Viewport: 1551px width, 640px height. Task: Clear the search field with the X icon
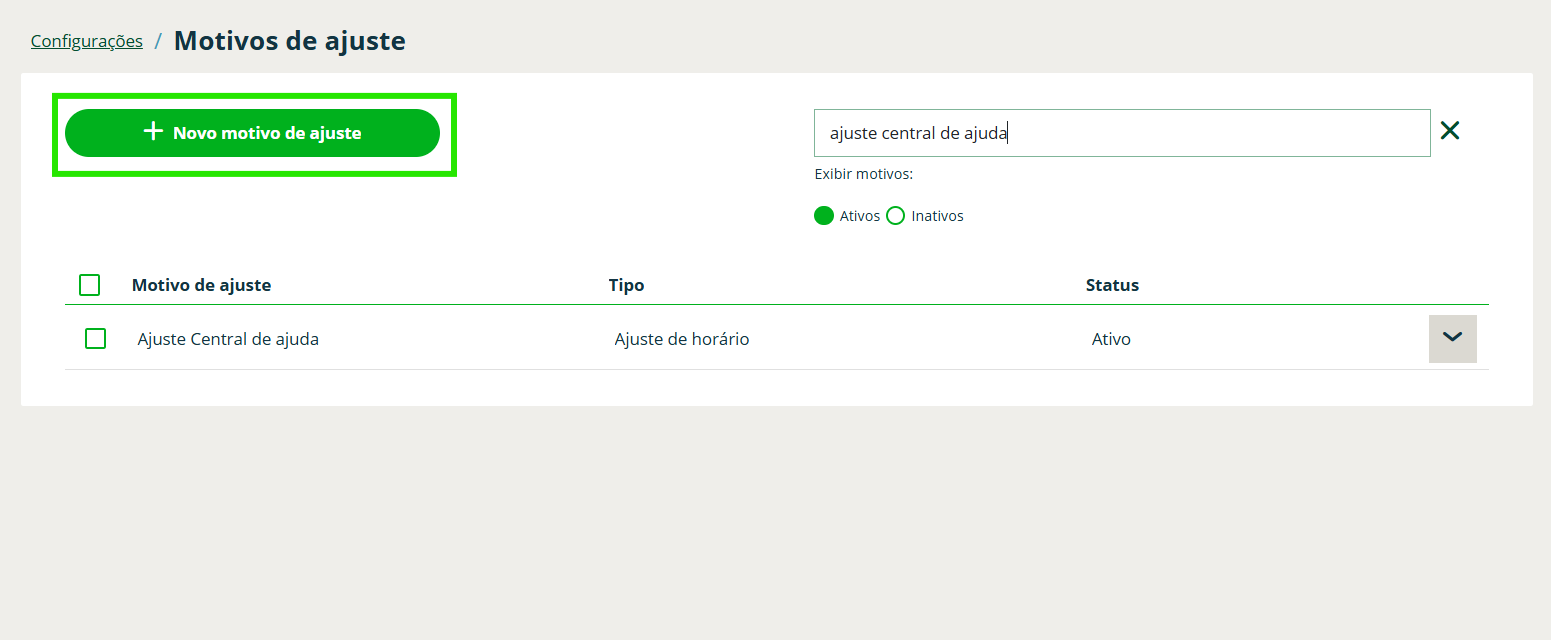pyautogui.click(x=1449, y=131)
